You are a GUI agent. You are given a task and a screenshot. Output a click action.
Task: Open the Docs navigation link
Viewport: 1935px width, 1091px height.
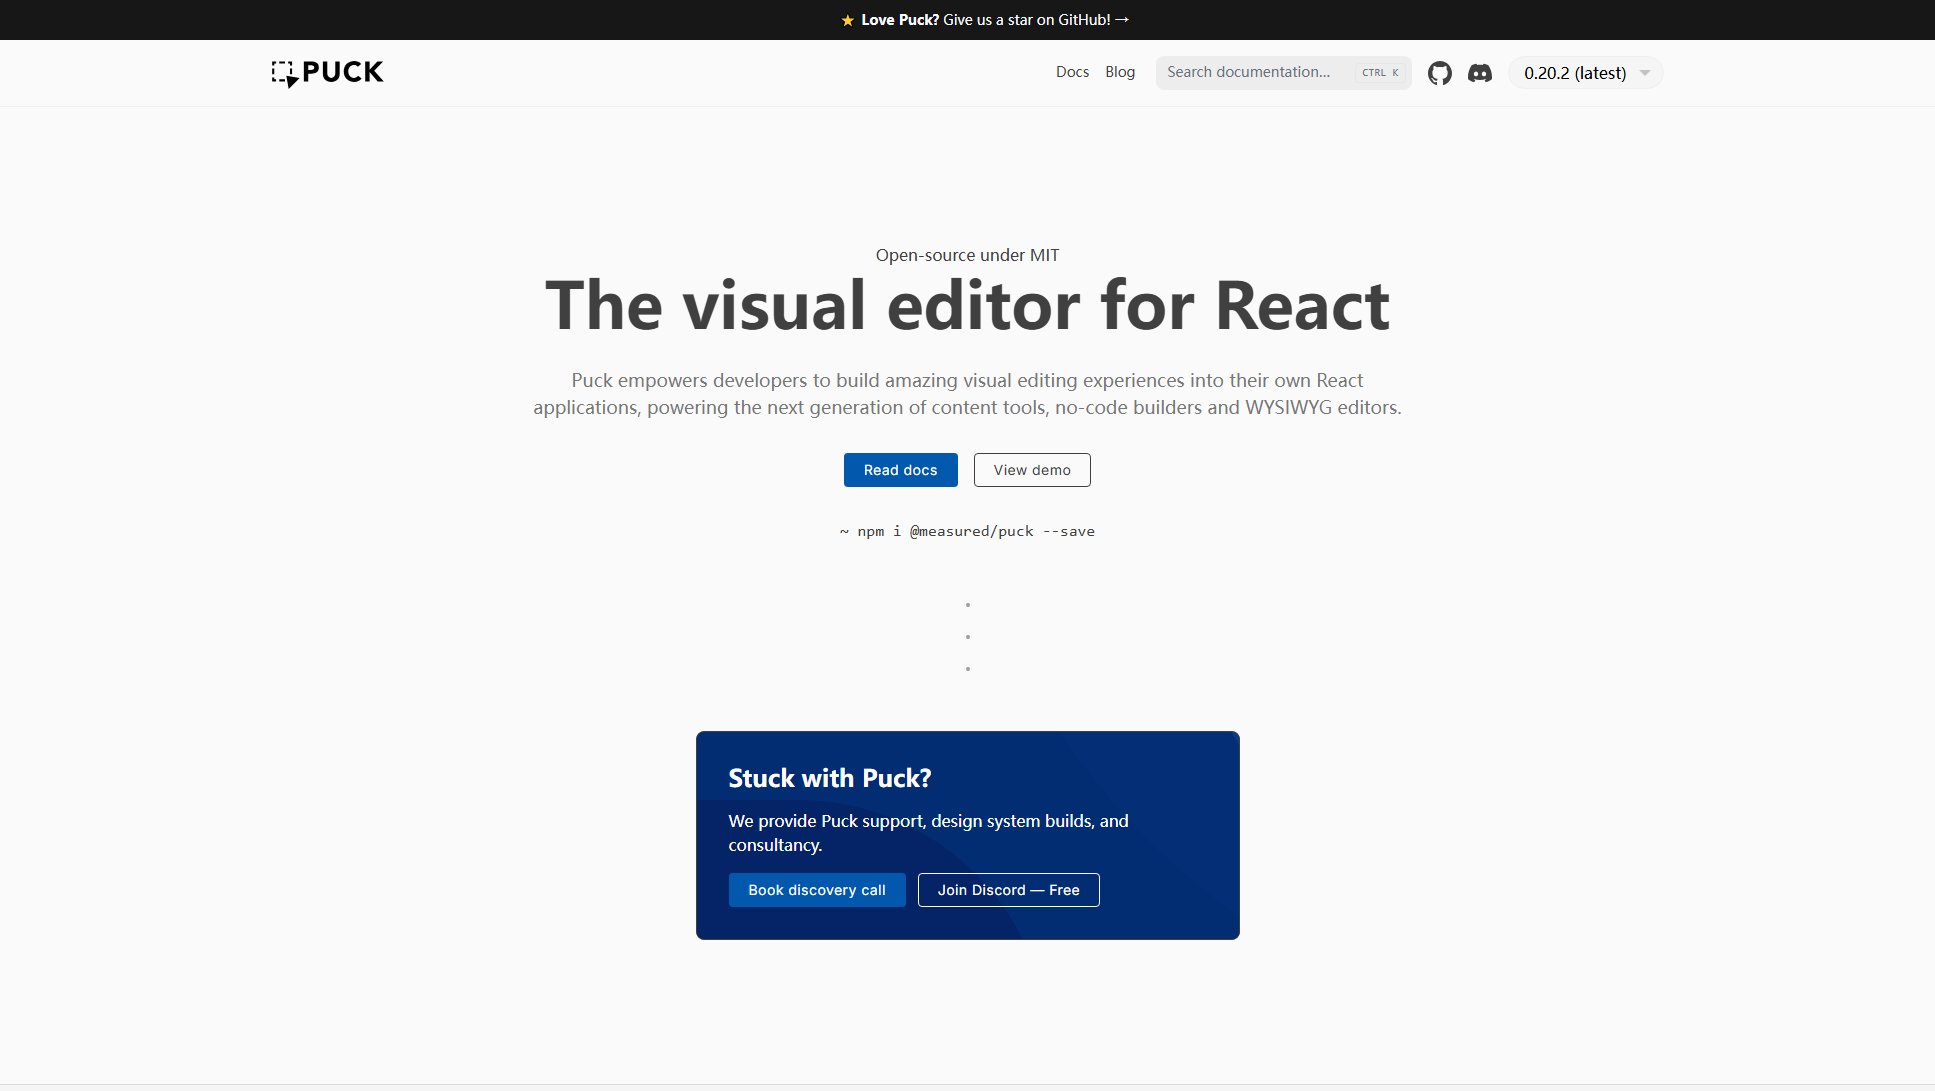pyautogui.click(x=1072, y=72)
